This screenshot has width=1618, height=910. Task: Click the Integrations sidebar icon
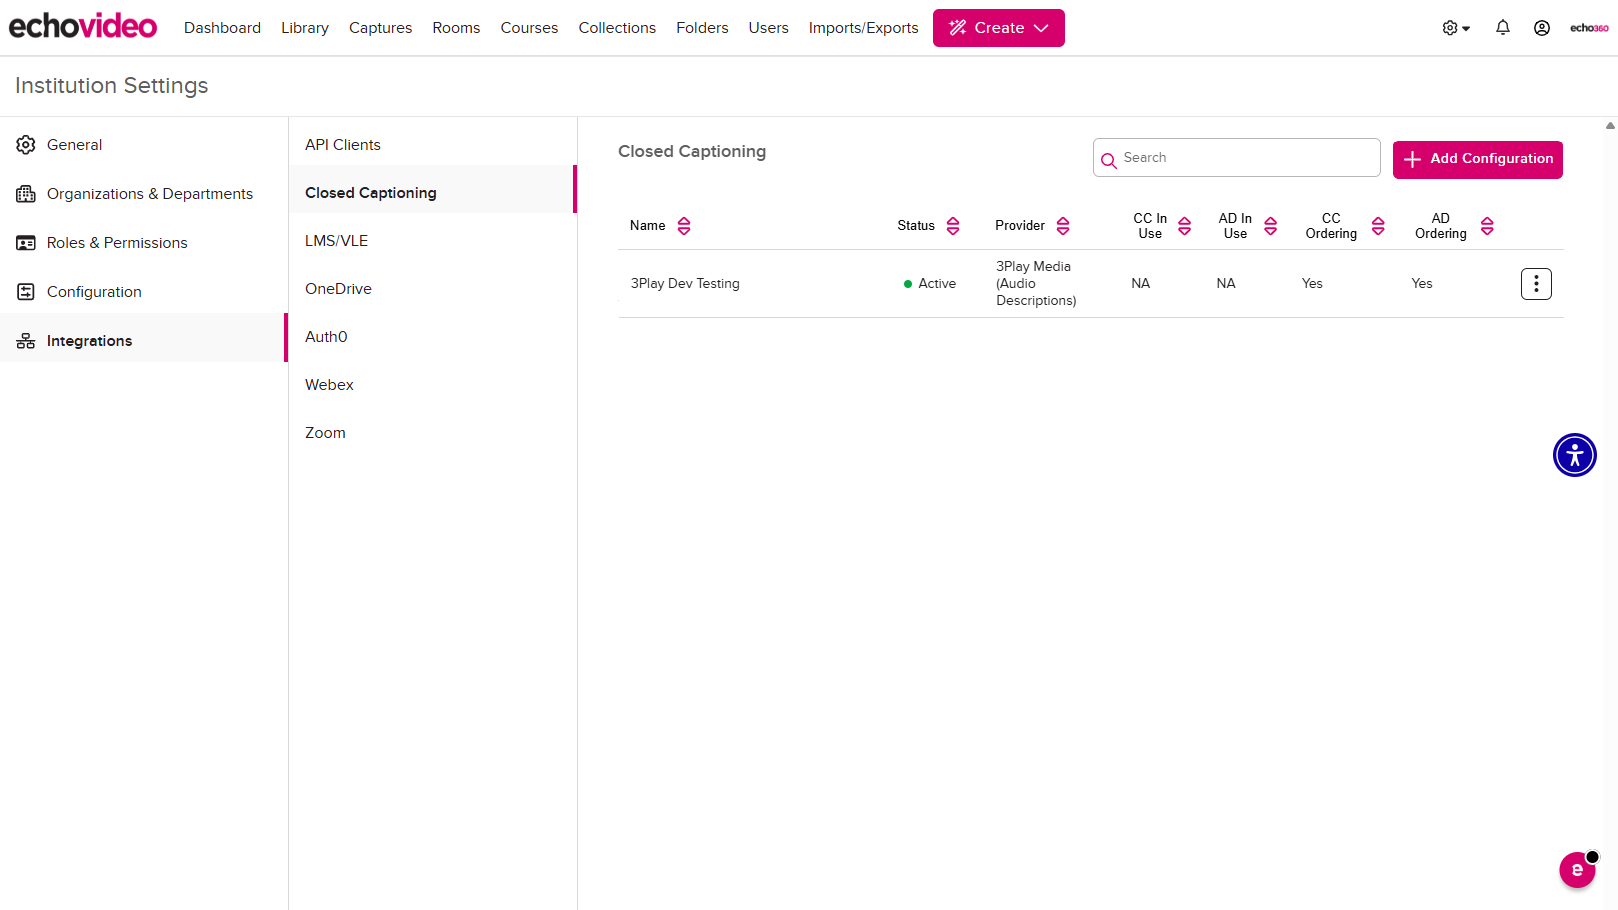click(x=25, y=340)
